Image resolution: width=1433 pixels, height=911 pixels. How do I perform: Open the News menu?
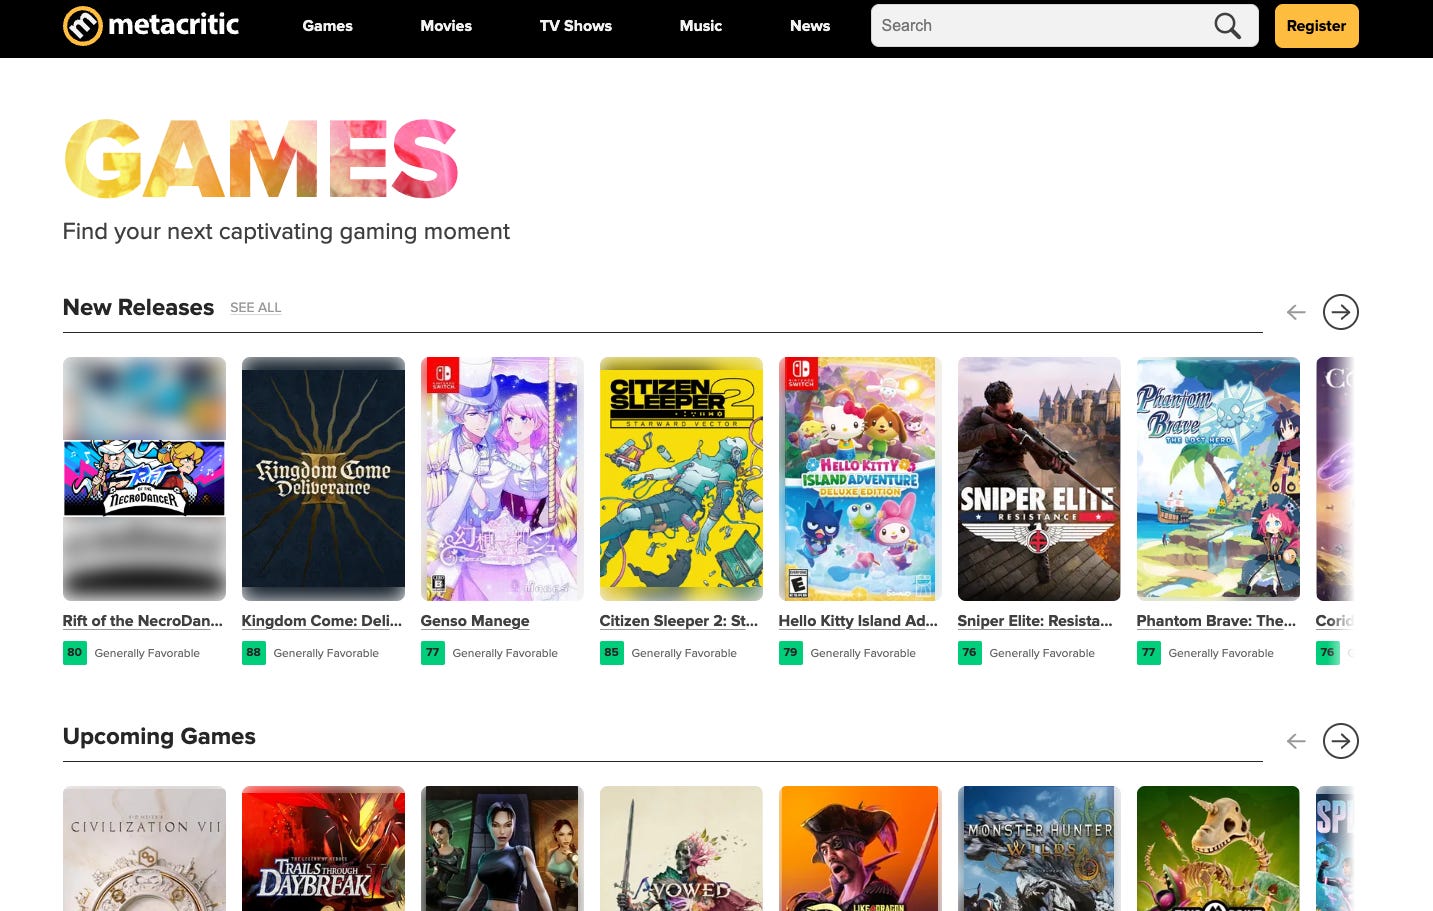810,26
